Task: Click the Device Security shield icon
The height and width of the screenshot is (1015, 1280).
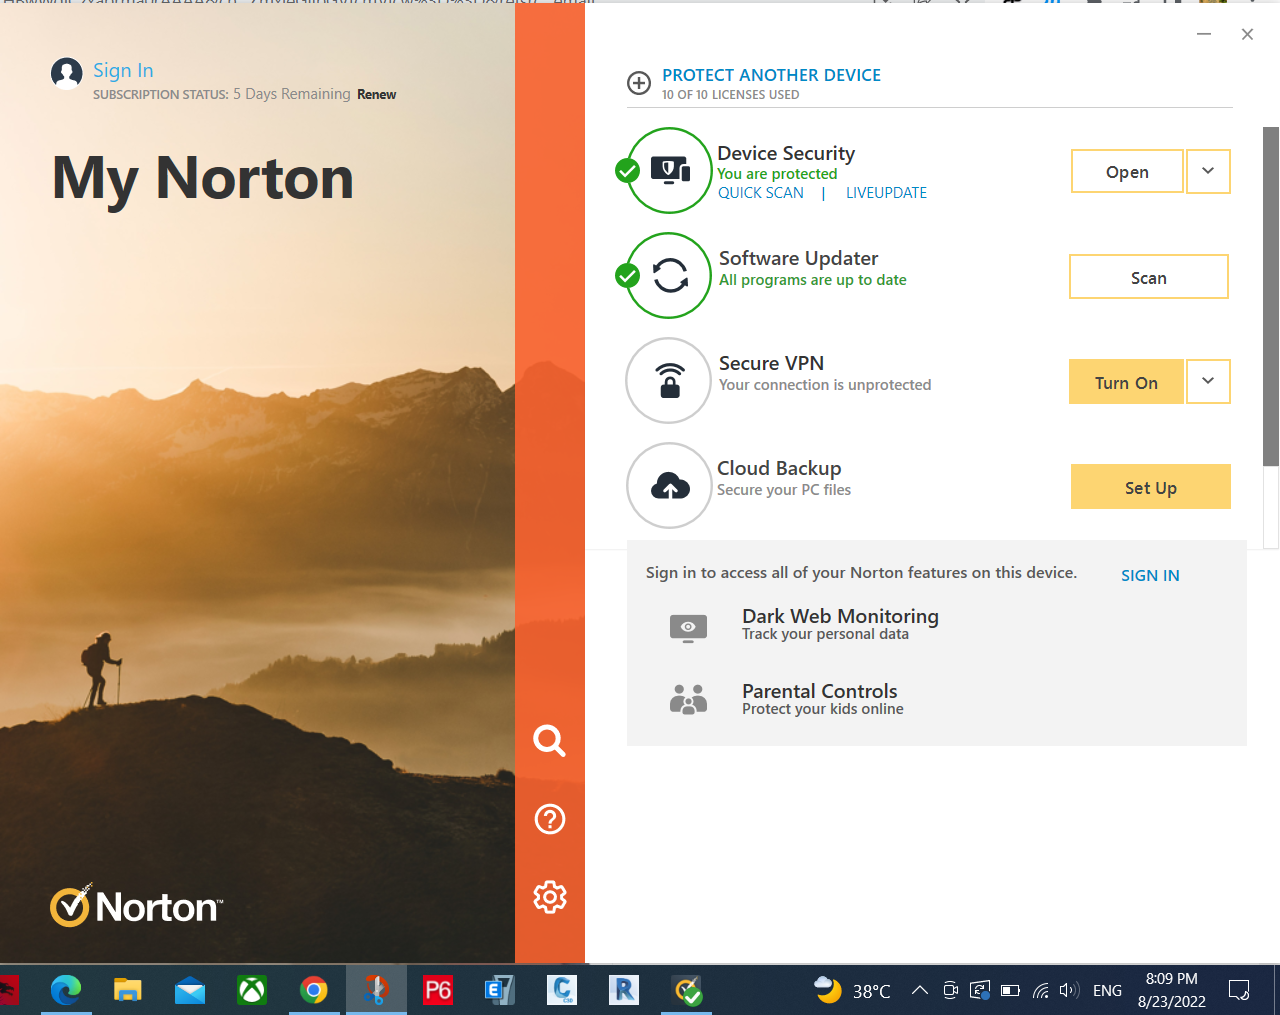Action: tap(670, 170)
